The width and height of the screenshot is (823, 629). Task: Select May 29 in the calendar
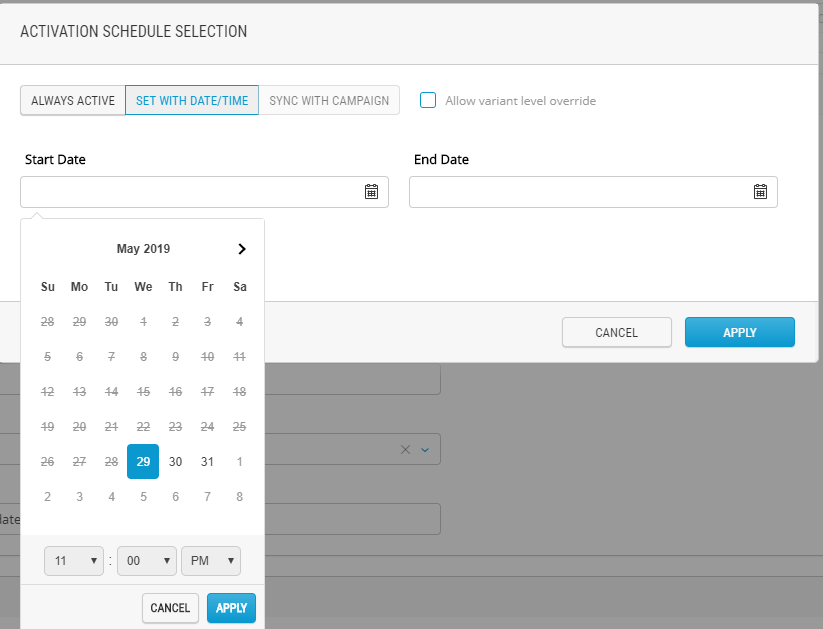143,462
